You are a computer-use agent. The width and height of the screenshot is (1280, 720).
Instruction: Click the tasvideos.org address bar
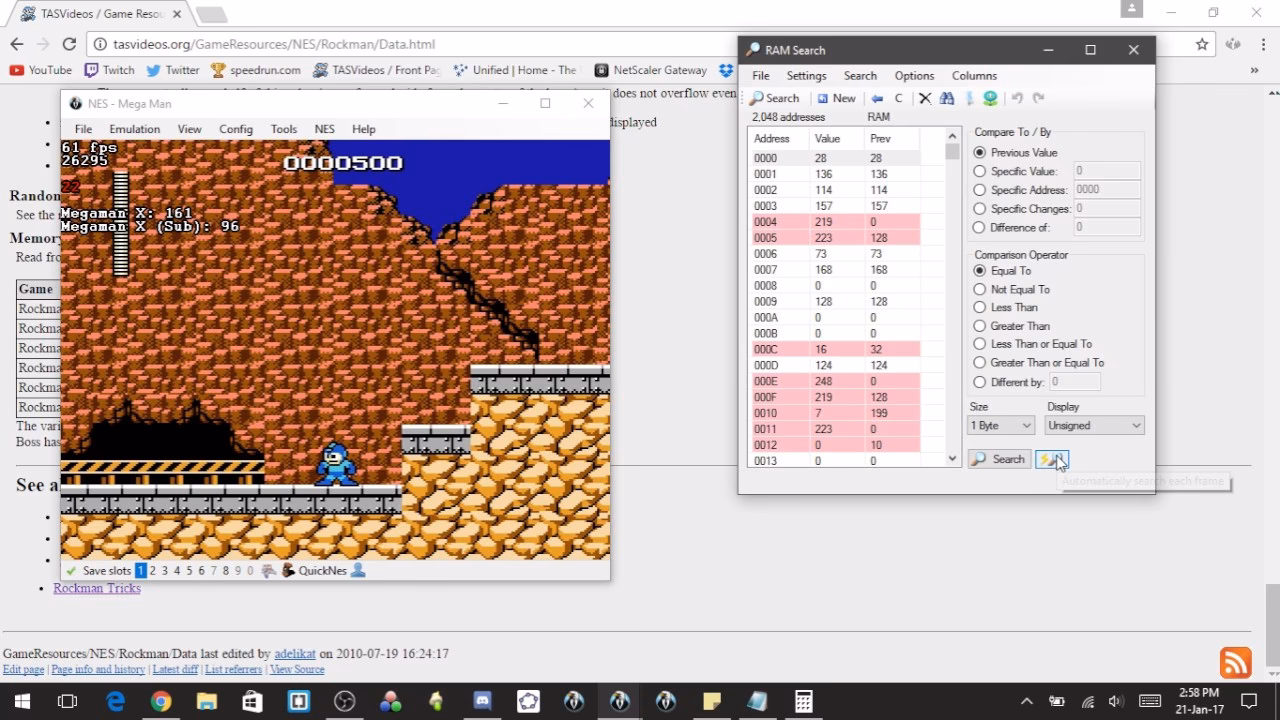pos(640,44)
